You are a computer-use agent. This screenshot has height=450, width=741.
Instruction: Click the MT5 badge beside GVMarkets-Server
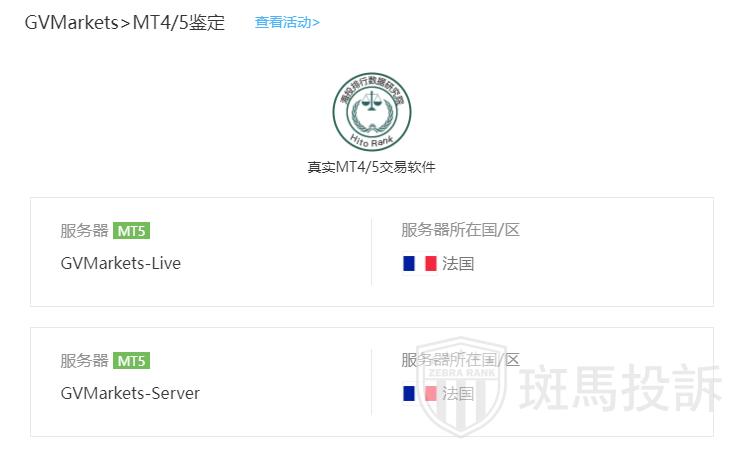[x=131, y=361]
